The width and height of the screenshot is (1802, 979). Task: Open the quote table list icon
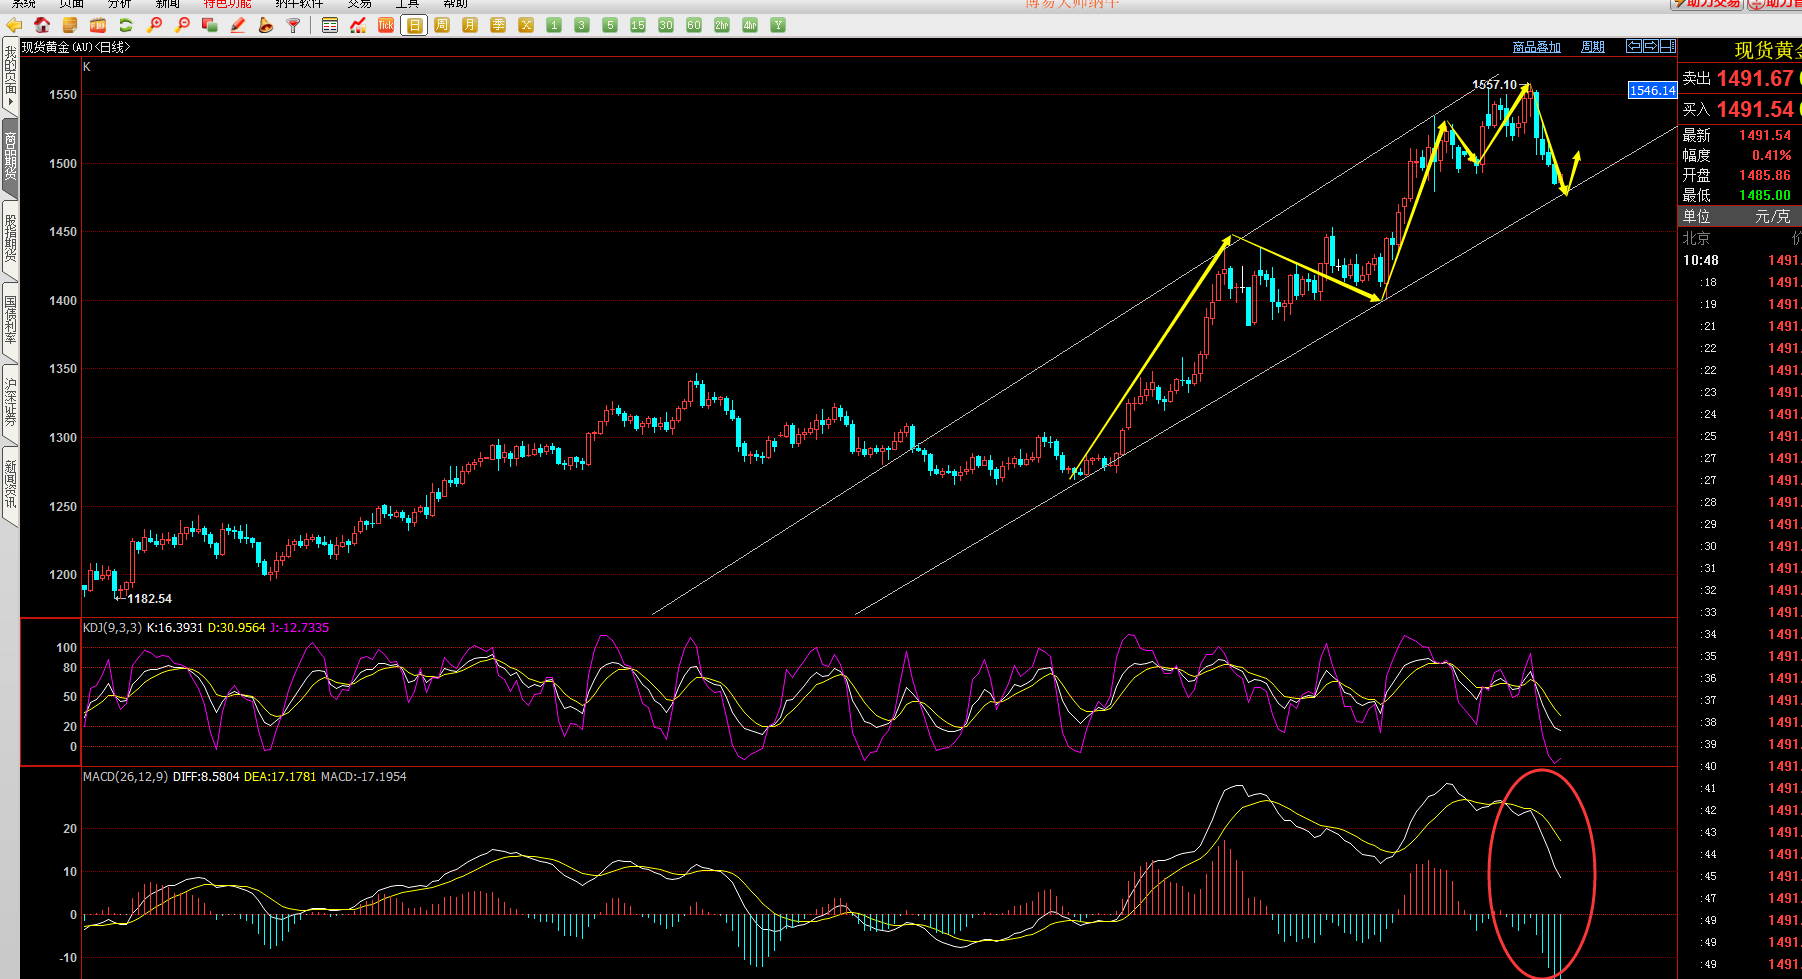click(330, 25)
